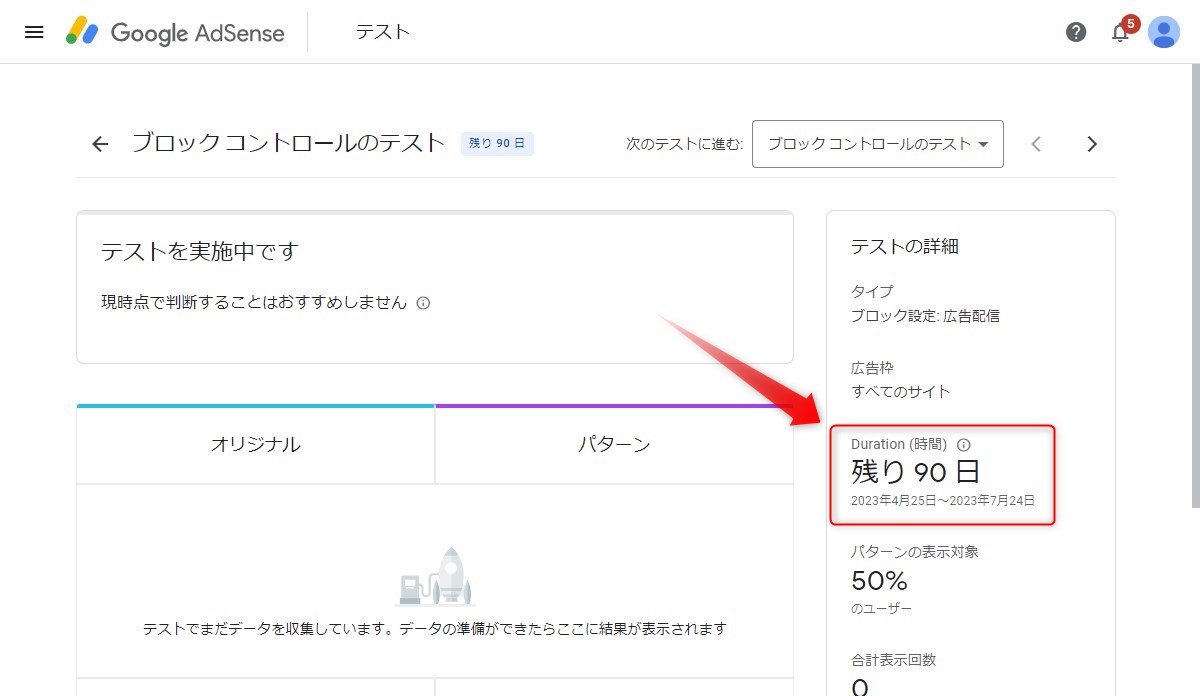Click info icon next to Duration (時間)
This screenshot has height=696, width=1200.
[964, 445]
